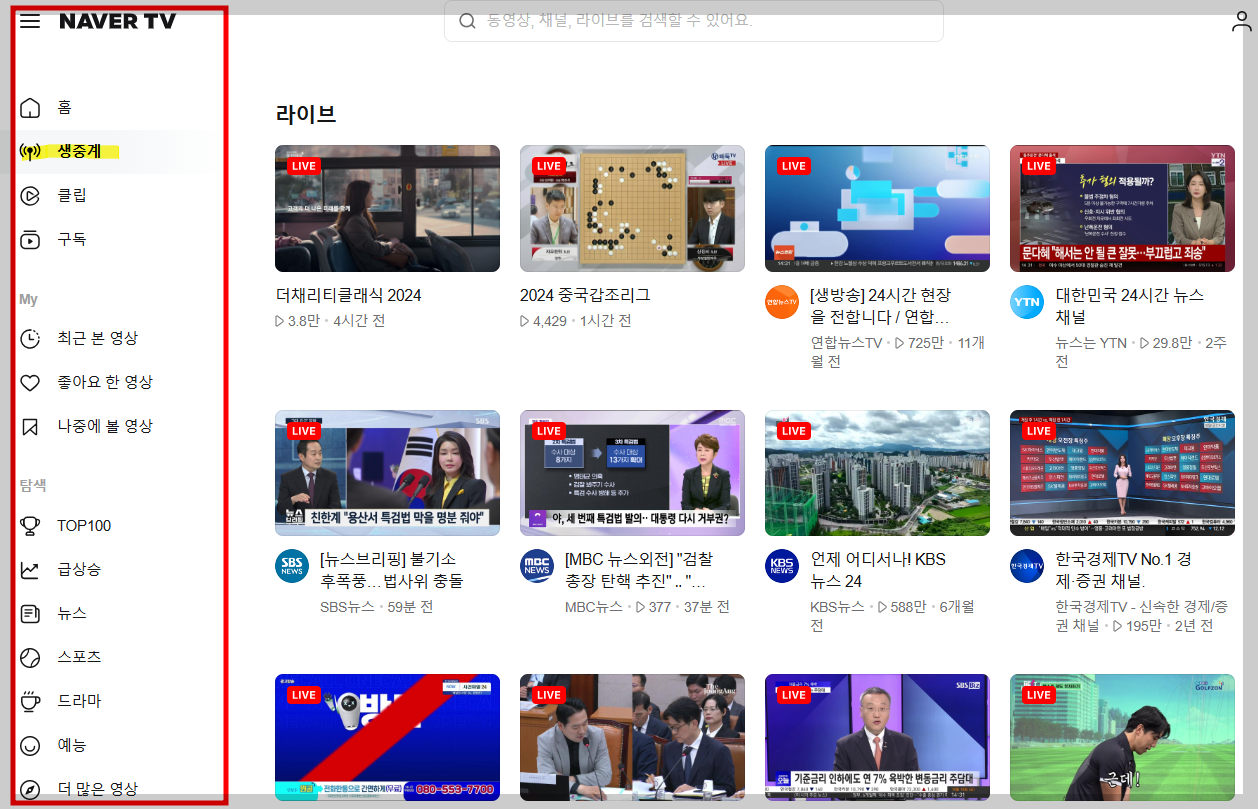Select 나중에 볼 영상 menu item
Viewport: 1258px width, 809px height.
(105, 426)
